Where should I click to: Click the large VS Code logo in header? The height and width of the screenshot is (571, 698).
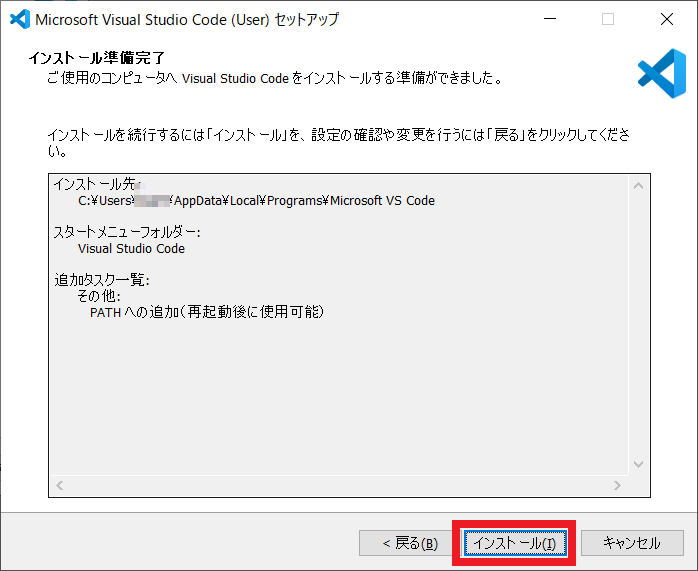pyautogui.click(x=662, y=73)
